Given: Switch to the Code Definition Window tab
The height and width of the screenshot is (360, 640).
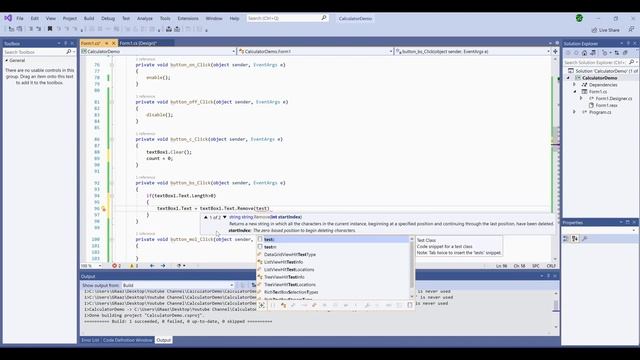Looking at the screenshot, I should (x=127, y=340).
